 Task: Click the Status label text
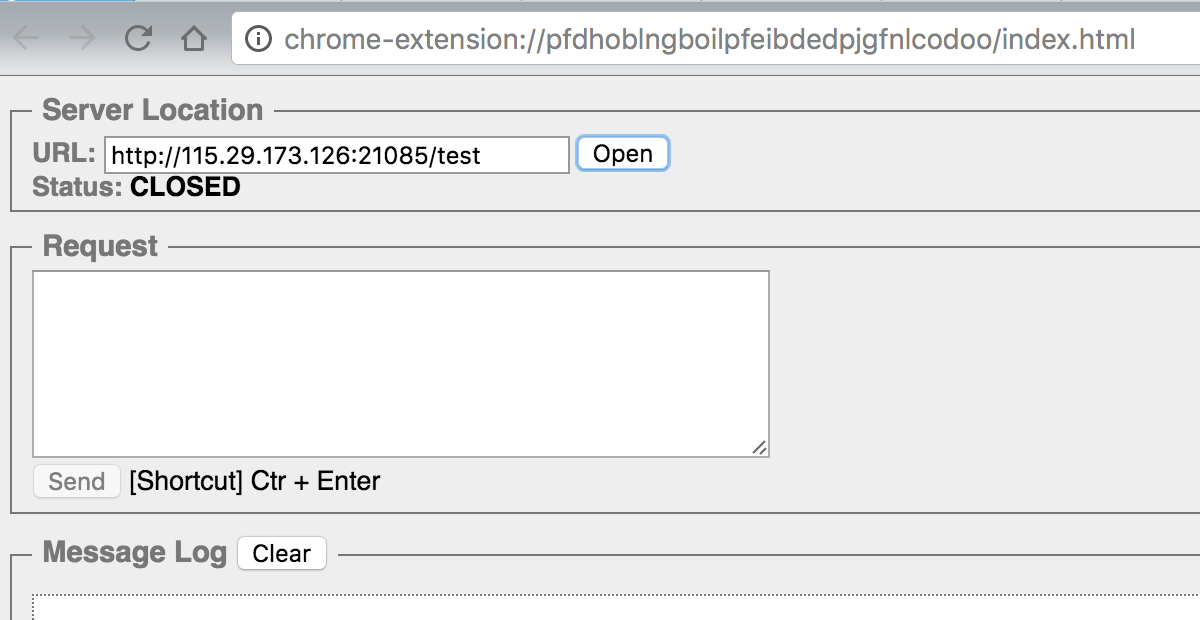click(x=77, y=187)
